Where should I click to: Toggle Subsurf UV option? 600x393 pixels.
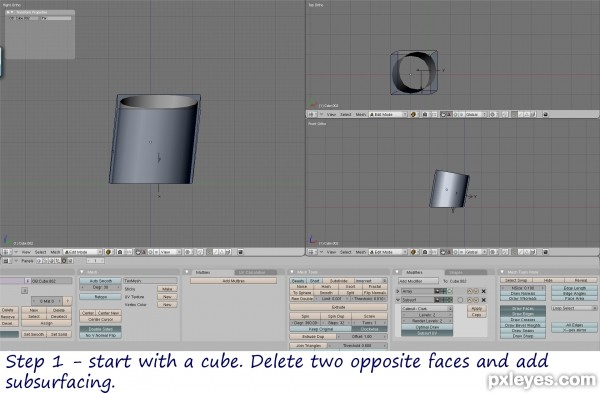point(427,333)
